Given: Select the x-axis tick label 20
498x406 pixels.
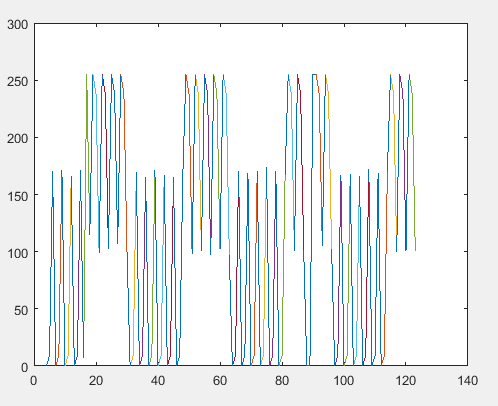Looking at the screenshot, I should (x=96, y=380).
